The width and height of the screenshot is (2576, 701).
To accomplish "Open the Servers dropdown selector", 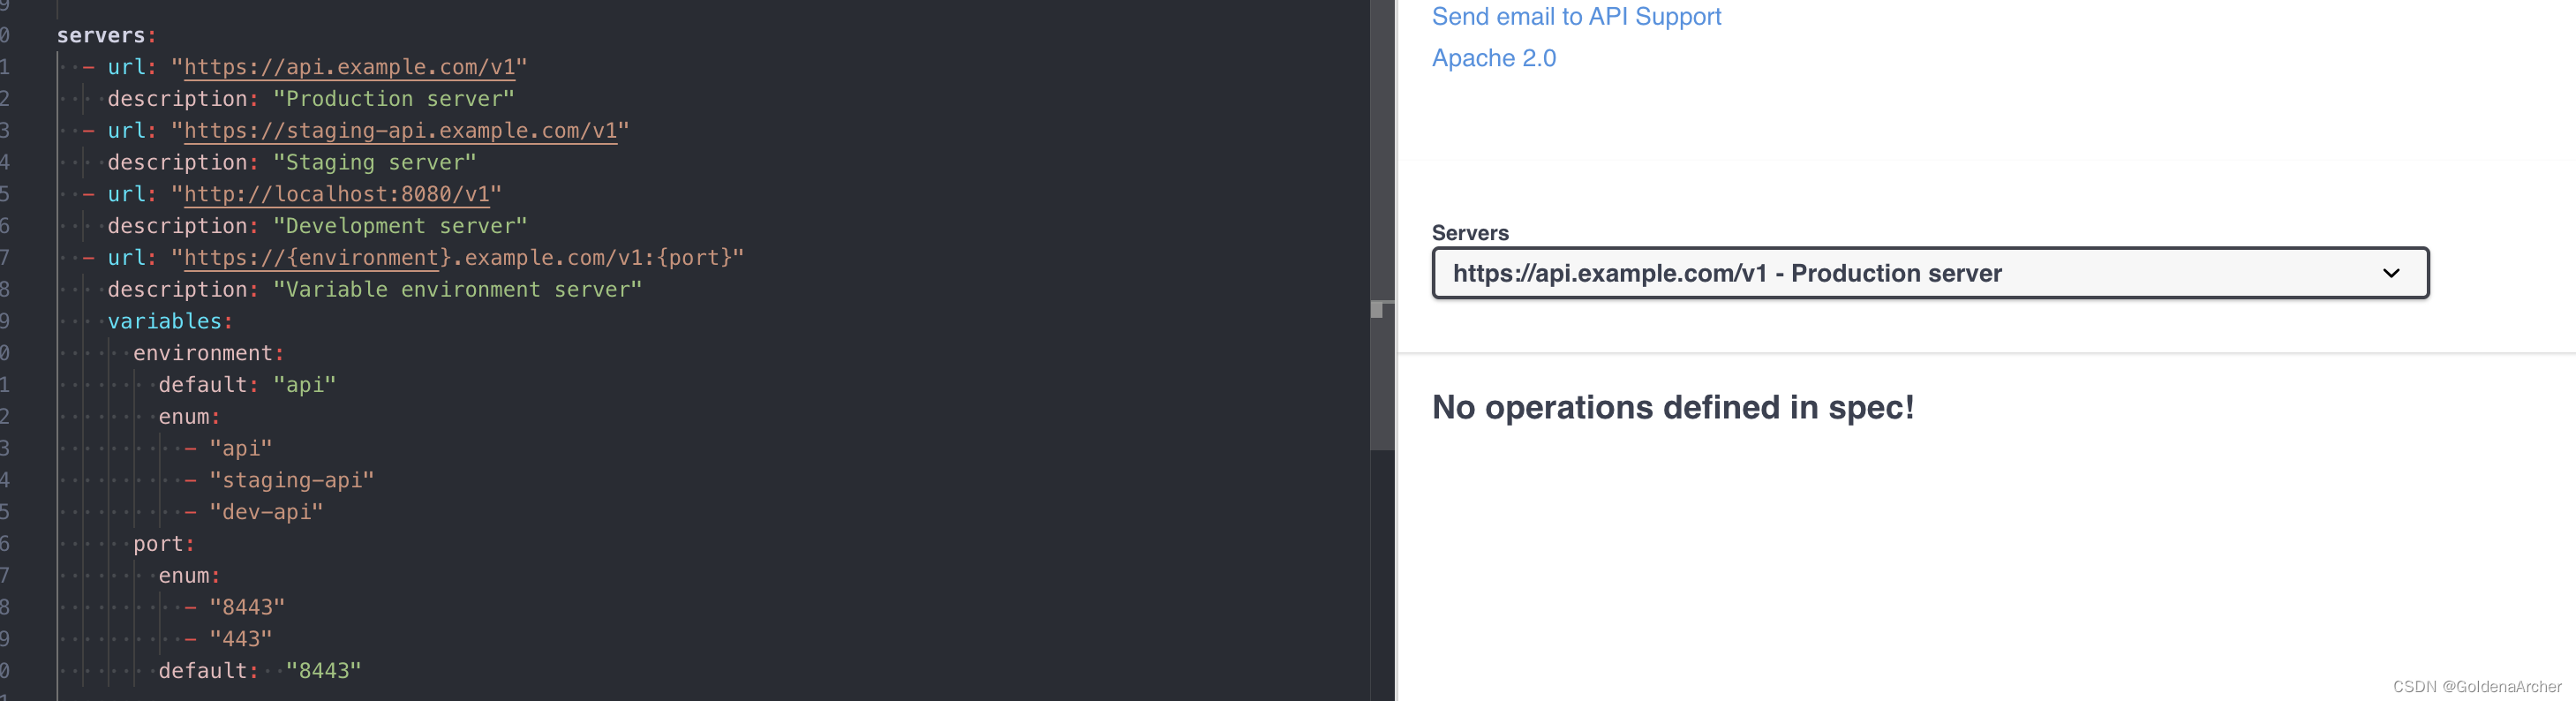I will tap(1930, 273).
